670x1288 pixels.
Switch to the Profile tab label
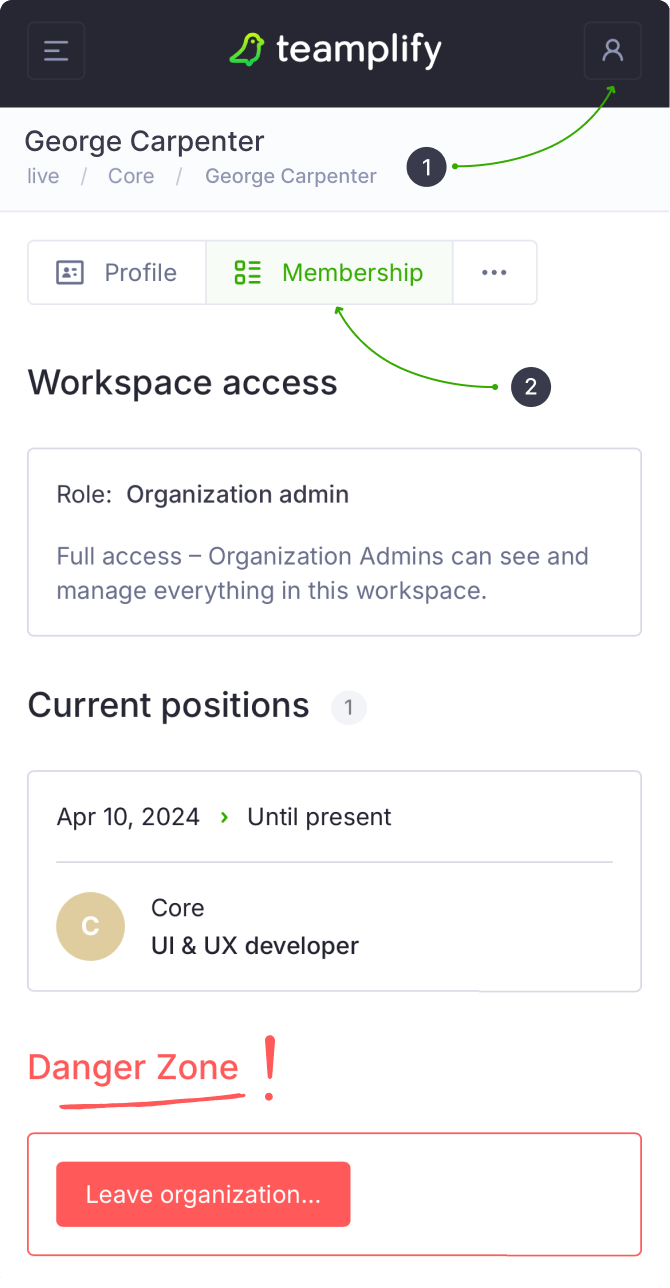coord(140,273)
